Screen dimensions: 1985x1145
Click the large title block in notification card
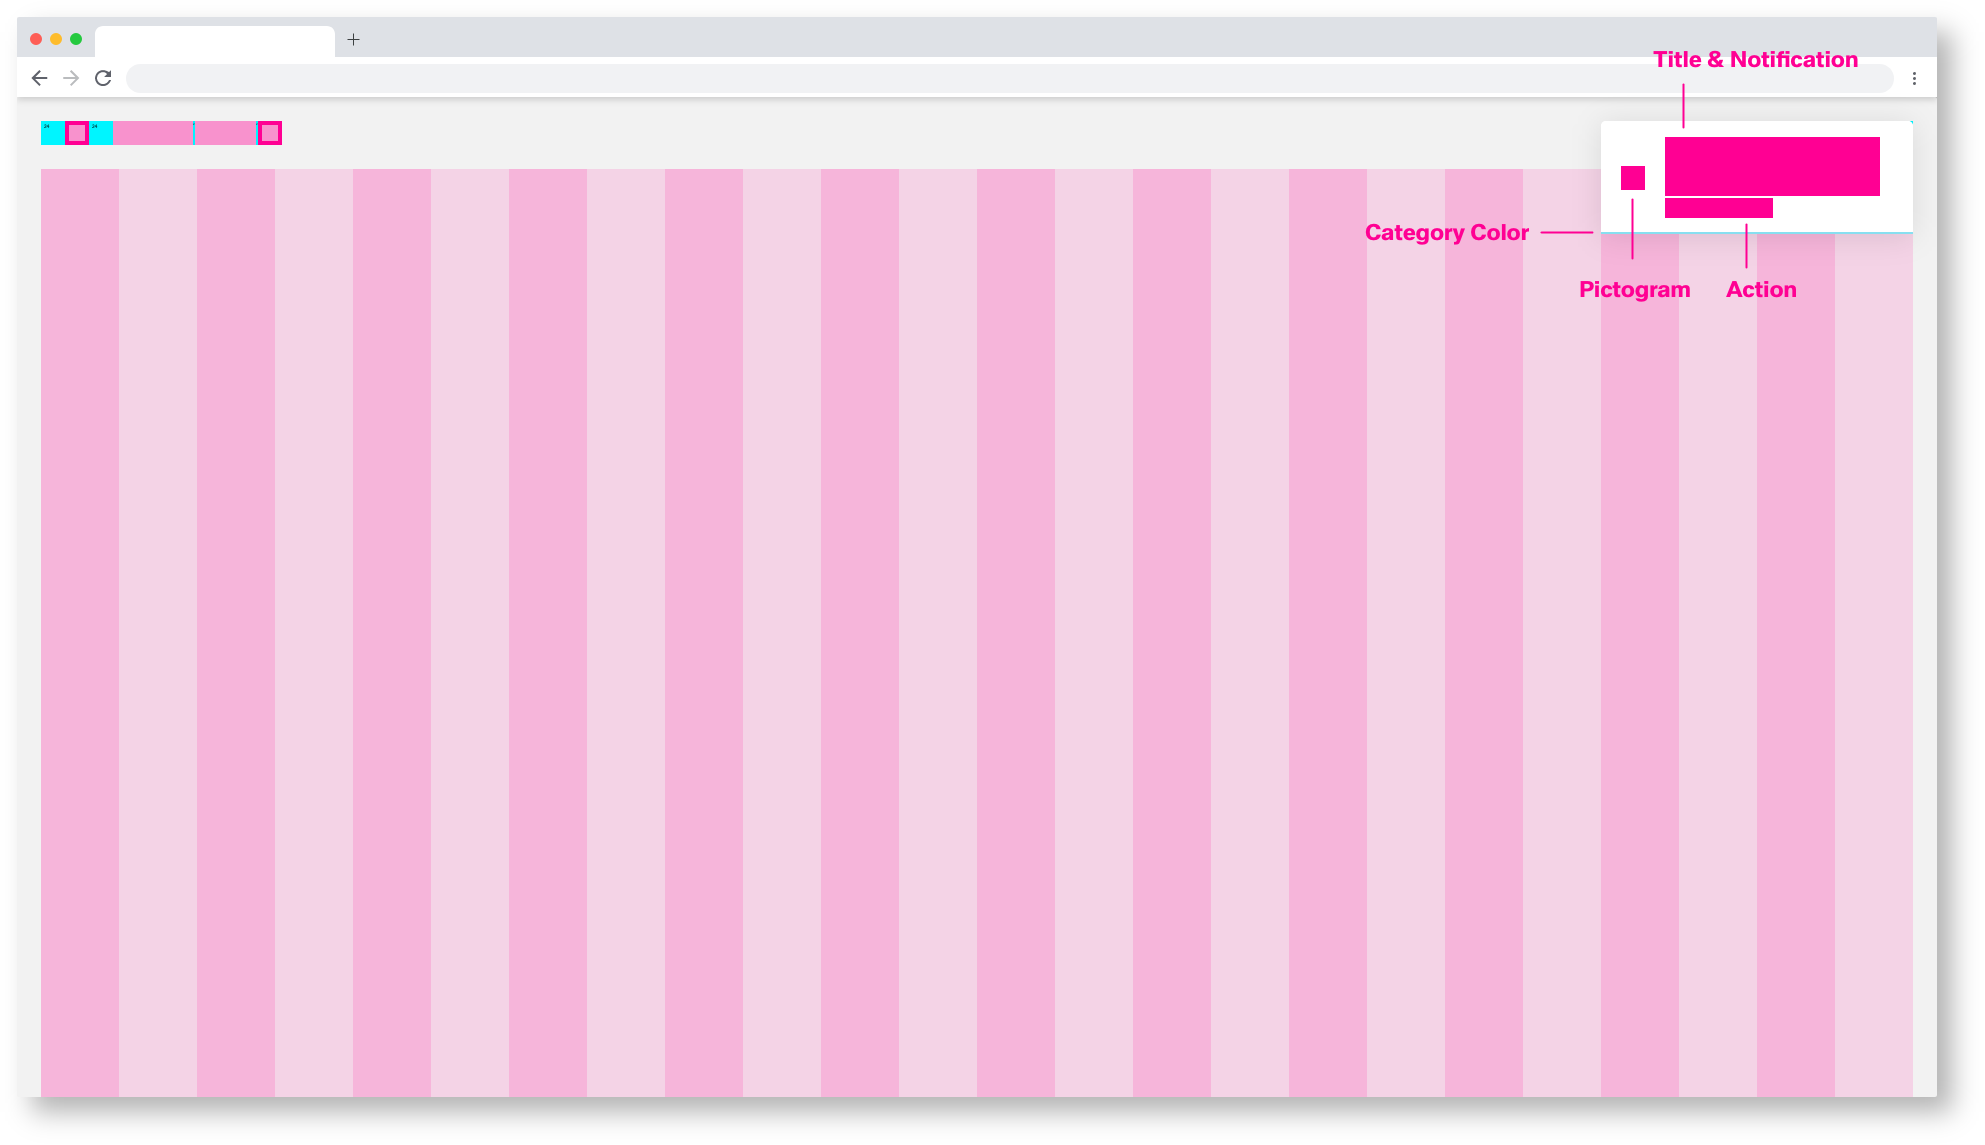click(x=1771, y=166)
